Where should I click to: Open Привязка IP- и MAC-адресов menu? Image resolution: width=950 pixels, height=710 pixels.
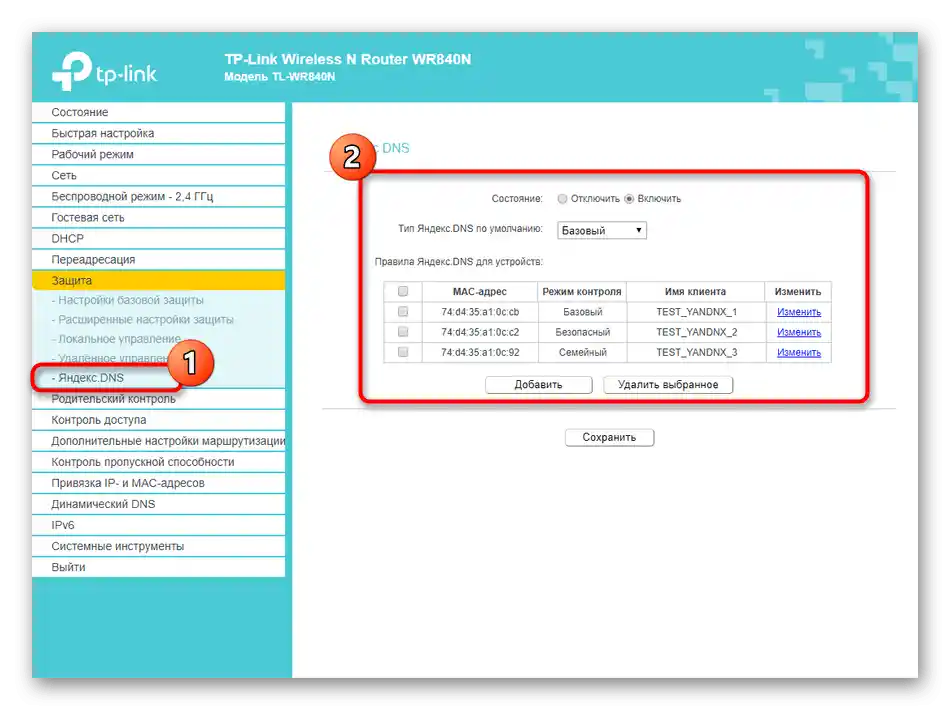coord(158,483)
